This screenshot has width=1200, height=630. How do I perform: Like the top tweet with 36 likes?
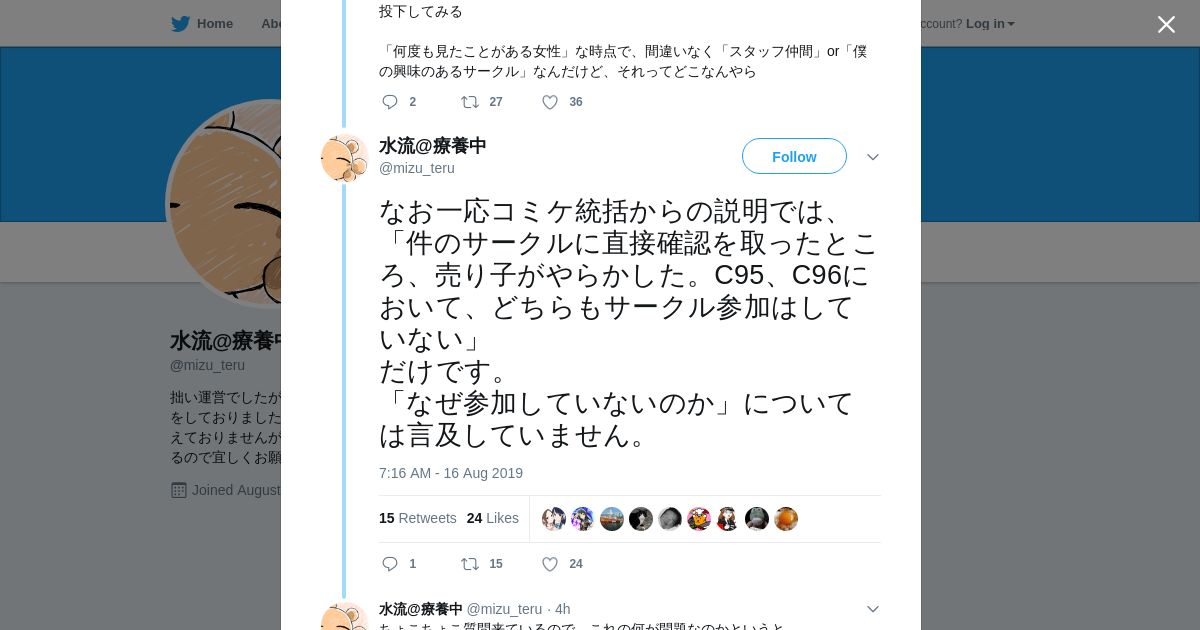[550, 102]
